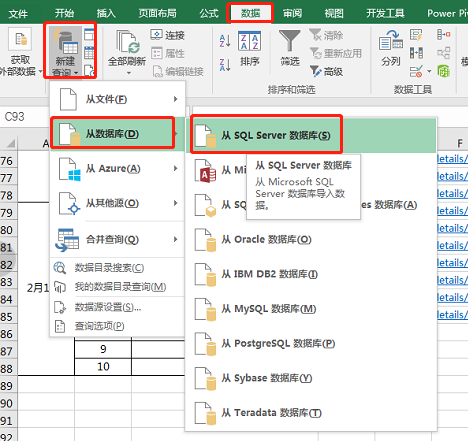Click the 全部刷新 (Refresh All) icon
The height and width of the screenshot is (441, 468).
127,43
